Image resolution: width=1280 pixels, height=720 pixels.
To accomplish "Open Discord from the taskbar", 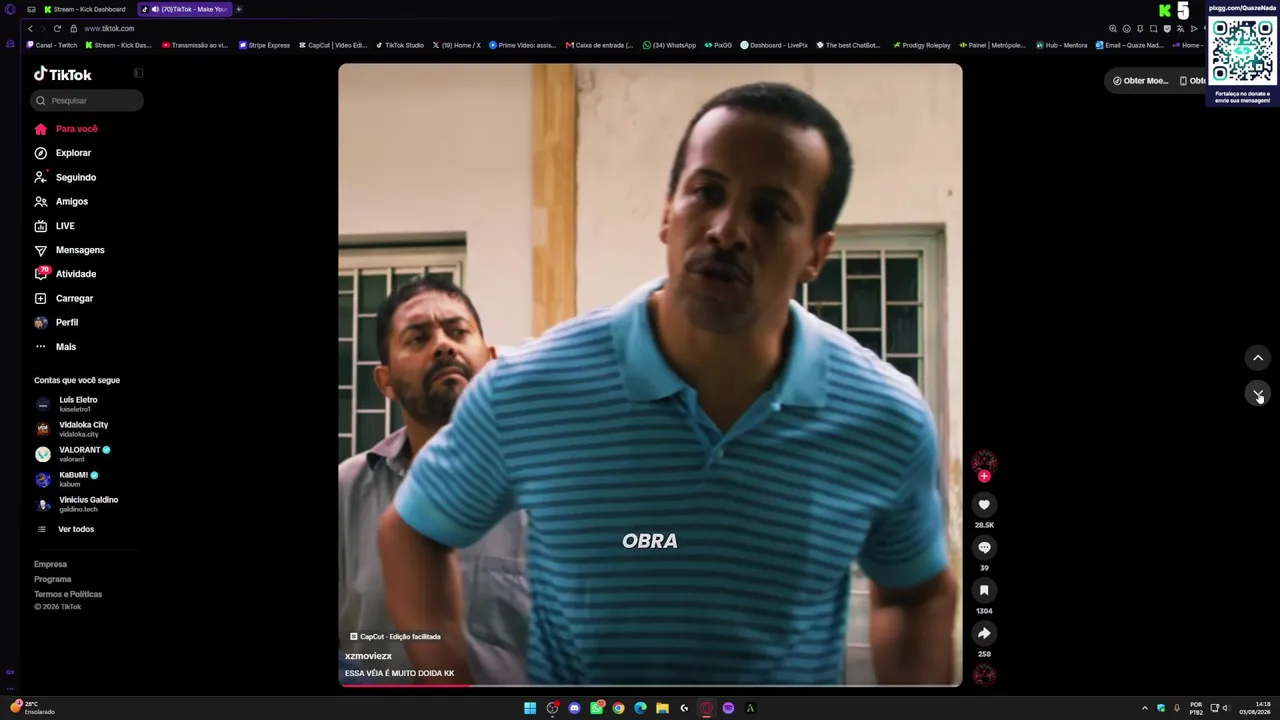I will click(574, 708).
